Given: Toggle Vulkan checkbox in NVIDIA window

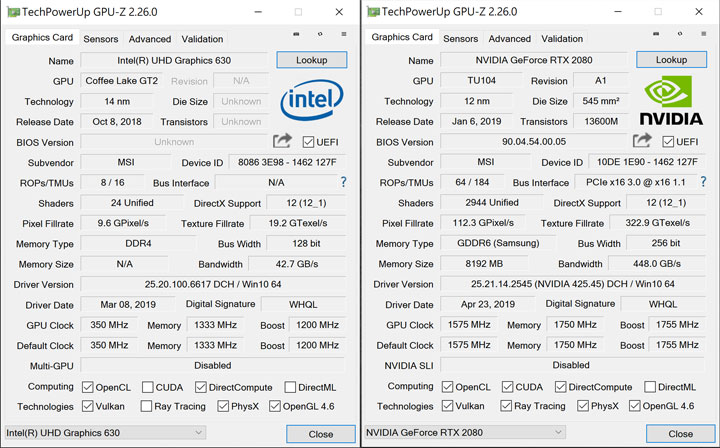Looking at the screenshot, I should coord(447,405).
